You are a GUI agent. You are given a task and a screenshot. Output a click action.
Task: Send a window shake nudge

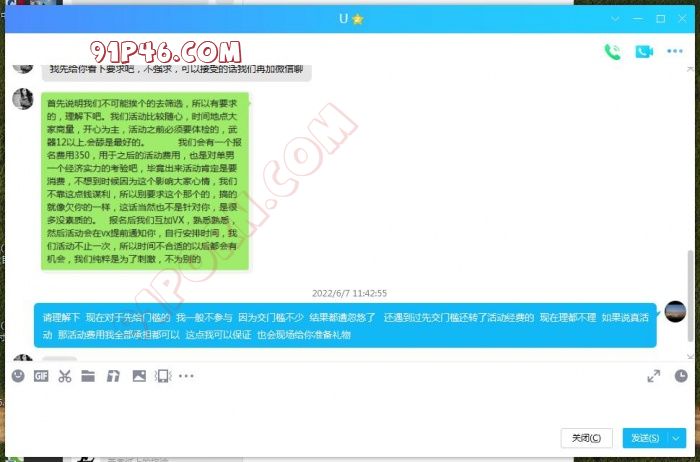coord(163,376)
